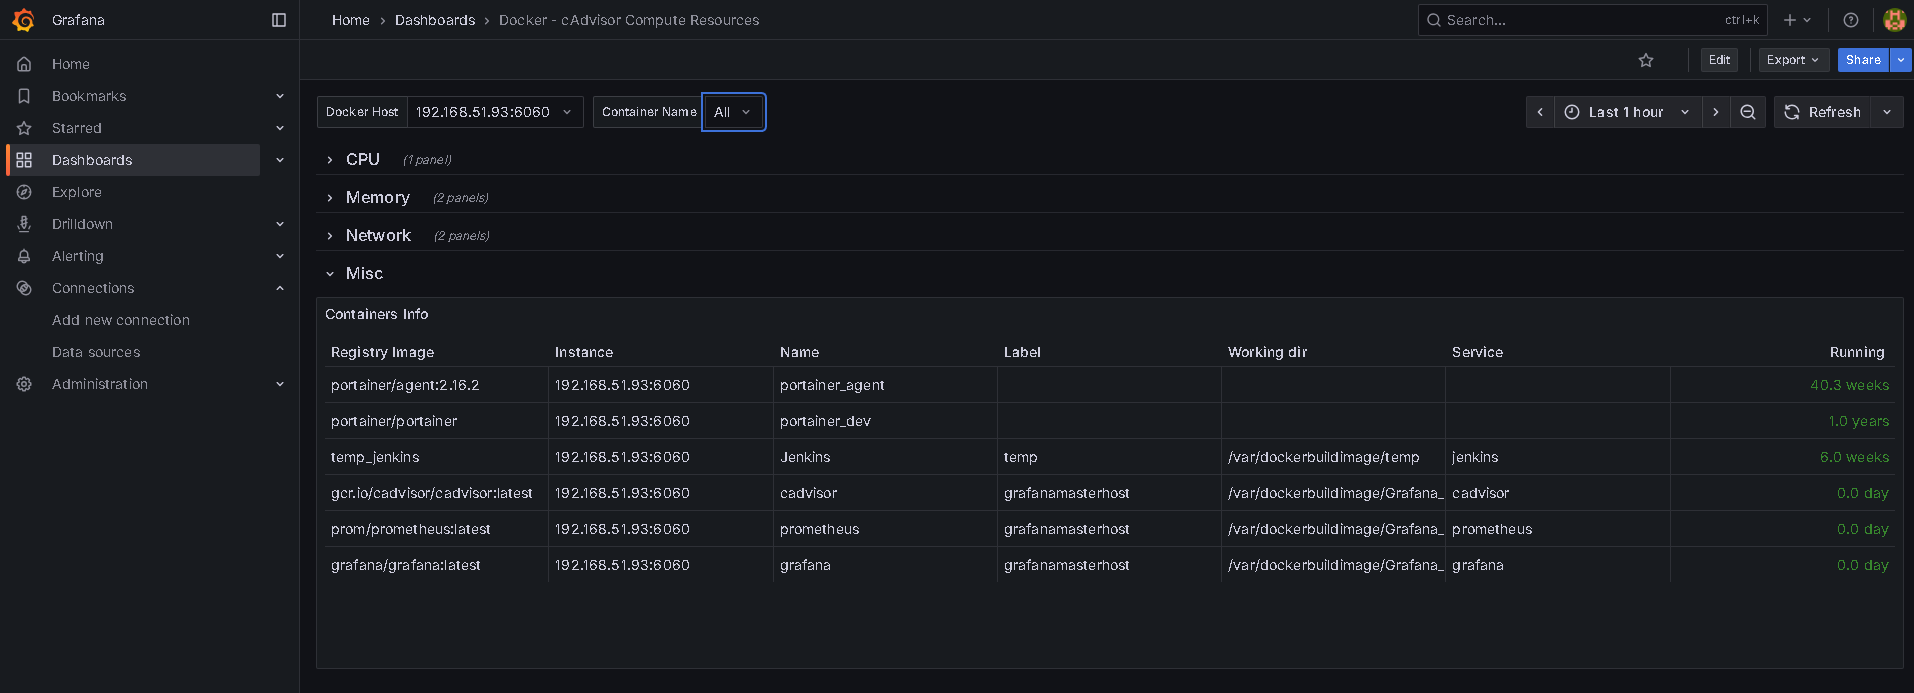
Task: Click Add new connection link
Action: 121,320
